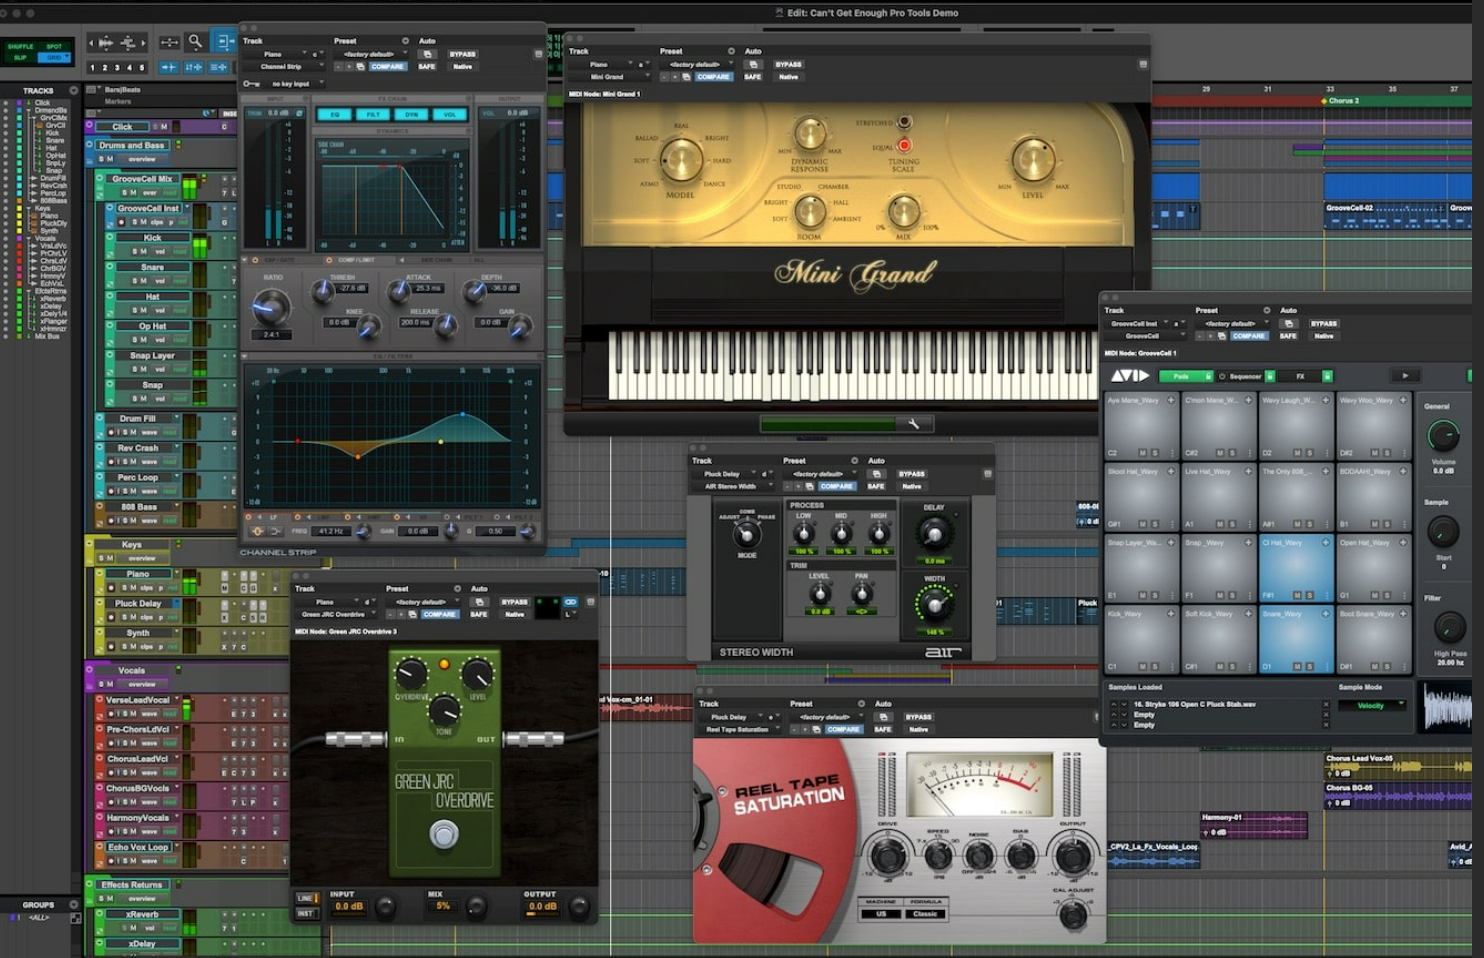The width and height of the screenshot is (1484, 958).
Task: Enable SLIP edit mode
Action: point(20,58)
